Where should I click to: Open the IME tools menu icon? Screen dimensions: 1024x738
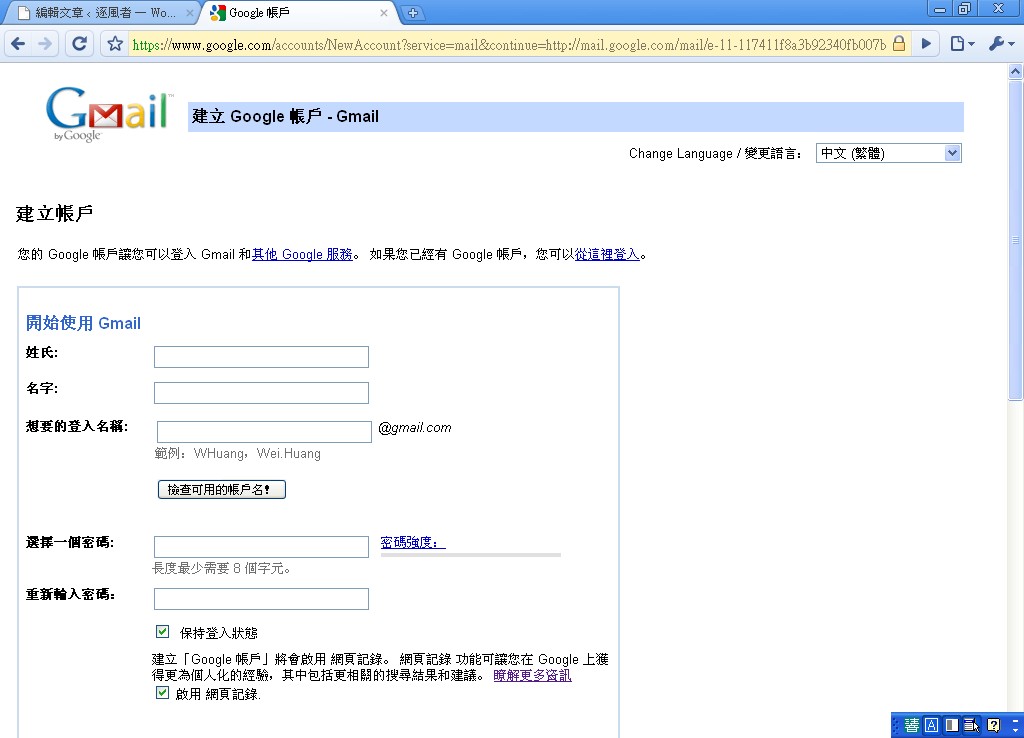[x=972, y=725]
